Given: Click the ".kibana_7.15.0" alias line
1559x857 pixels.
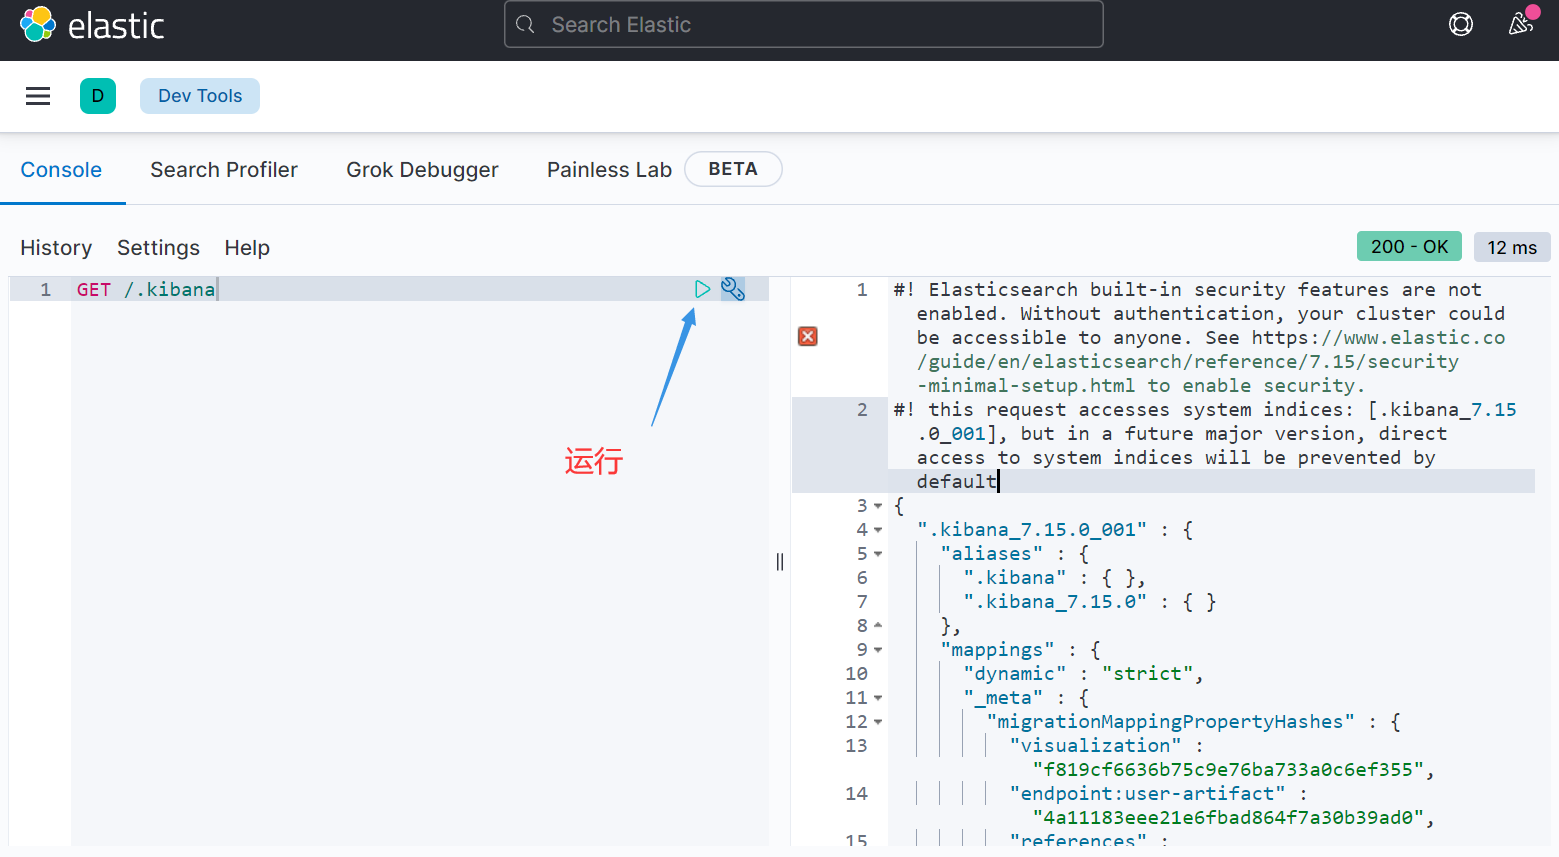Looking at the screenshot, I should pyautogui.click(x=1089, y=602).
